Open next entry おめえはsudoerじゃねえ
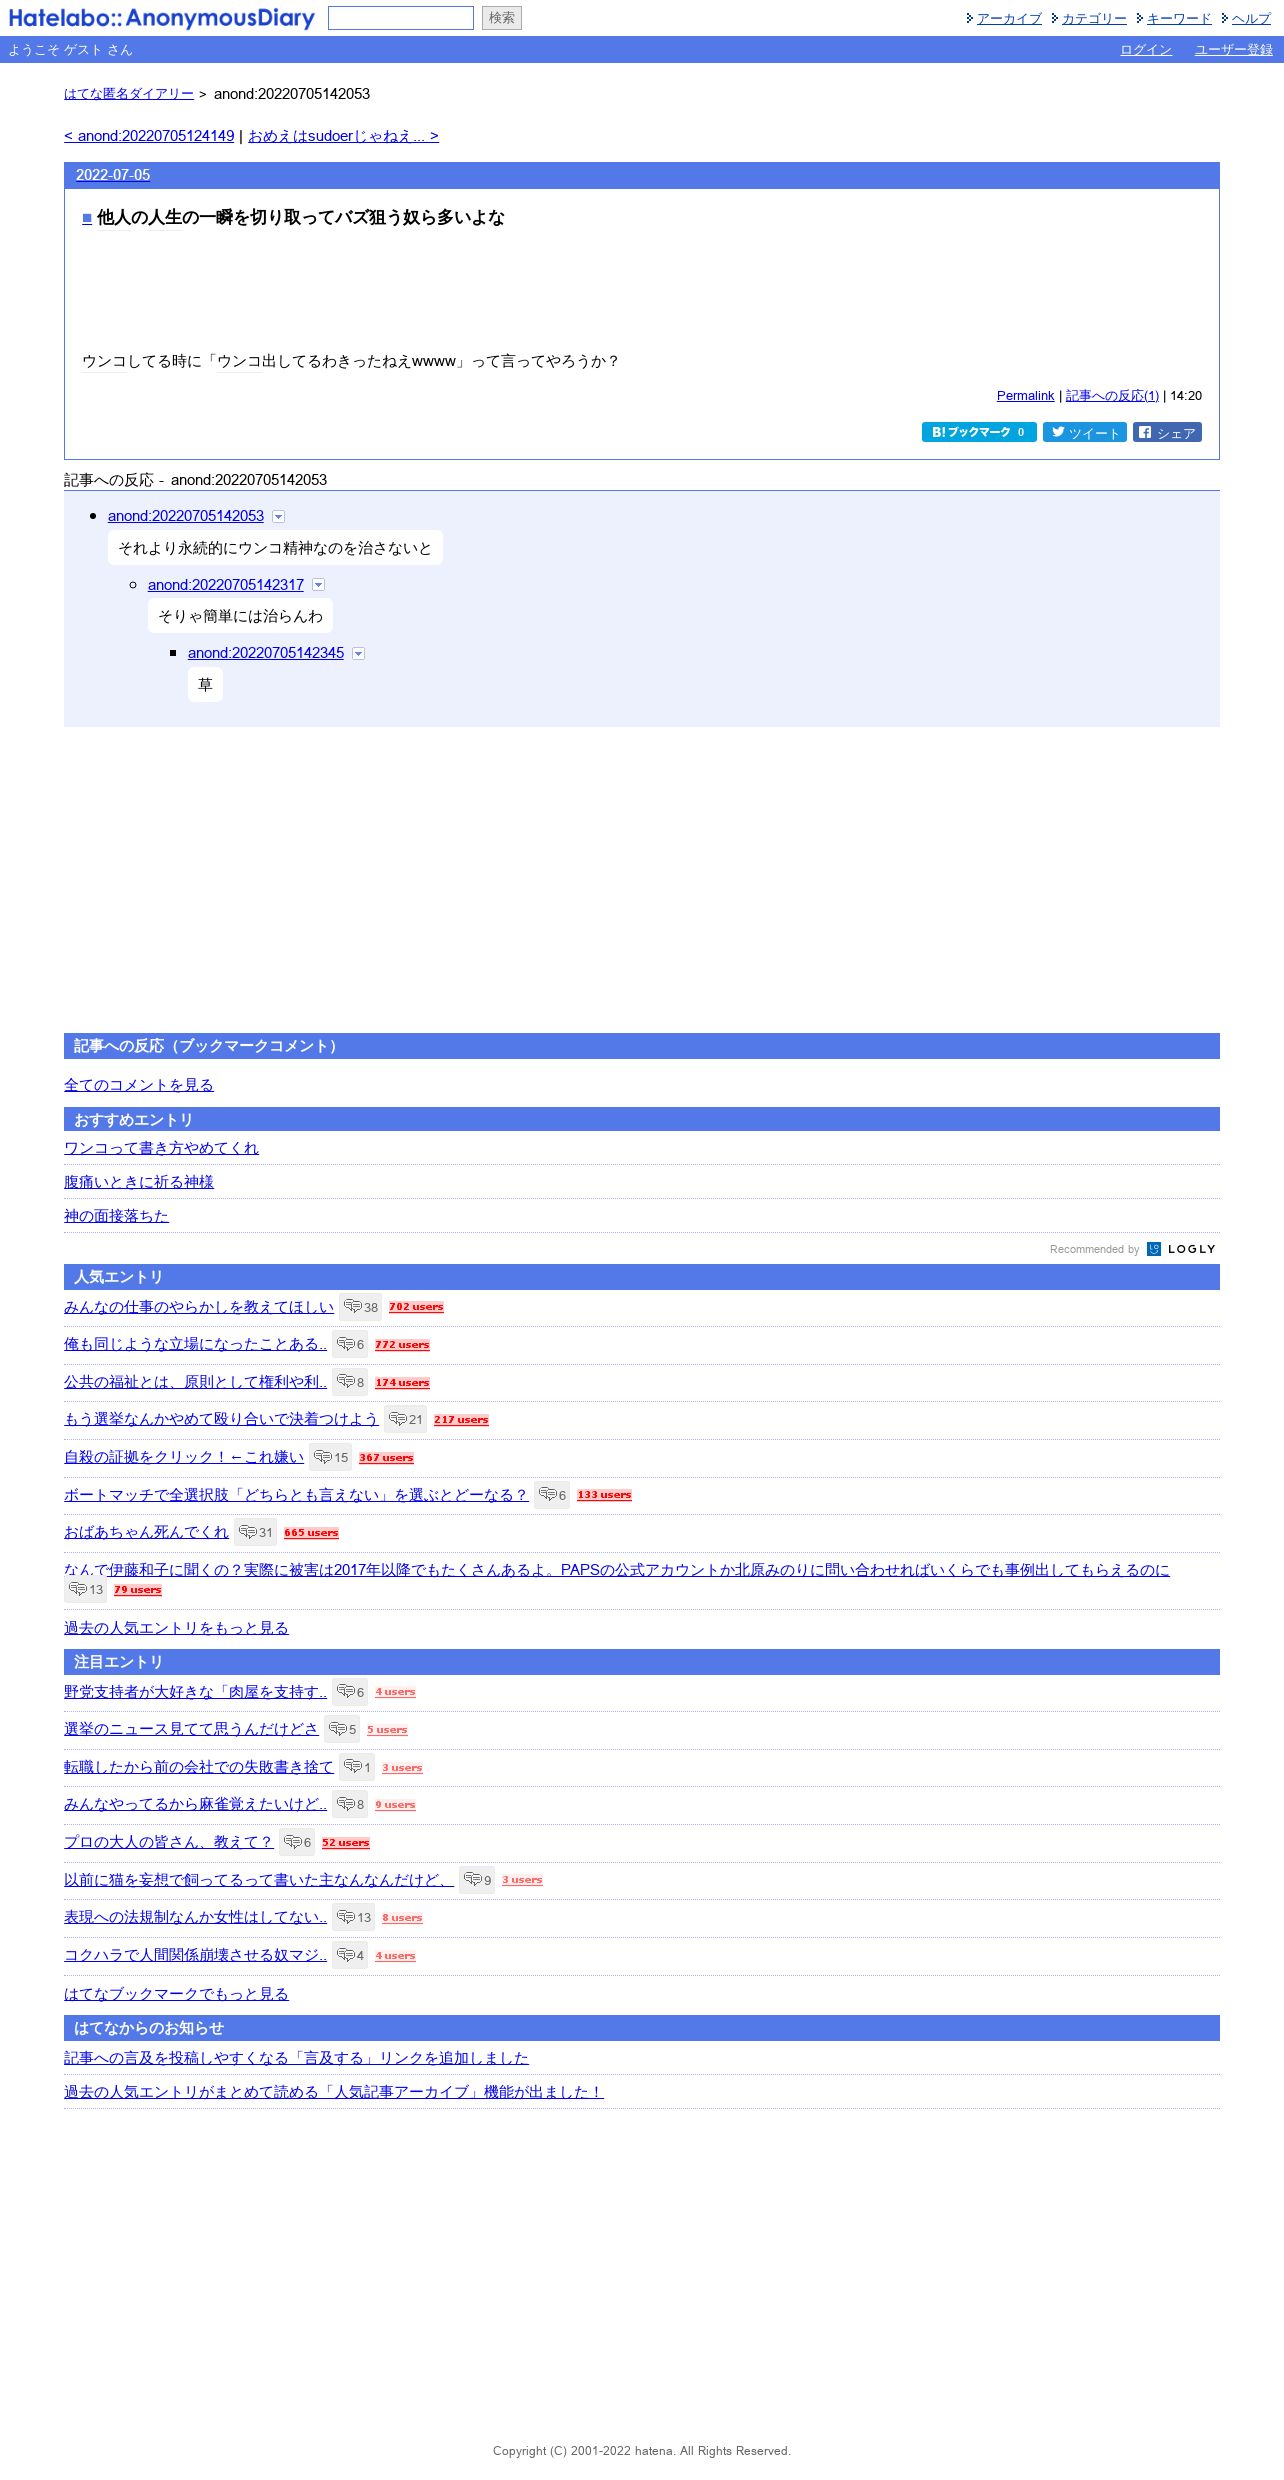 [343, 136]
